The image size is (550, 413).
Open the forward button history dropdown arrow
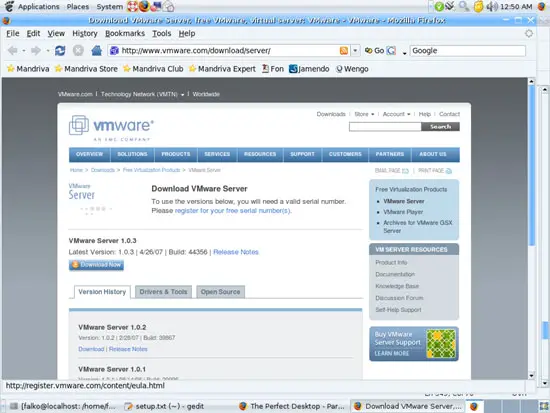[48, 51]
